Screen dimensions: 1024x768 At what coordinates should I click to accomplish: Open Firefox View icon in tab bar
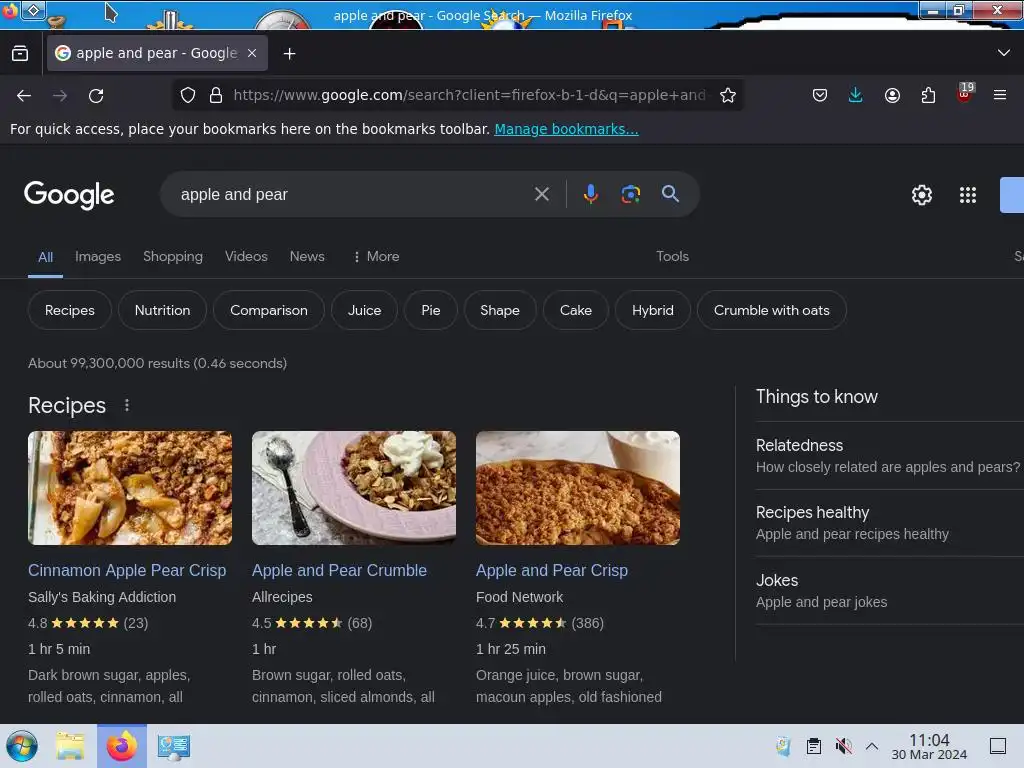pos(20,54)
